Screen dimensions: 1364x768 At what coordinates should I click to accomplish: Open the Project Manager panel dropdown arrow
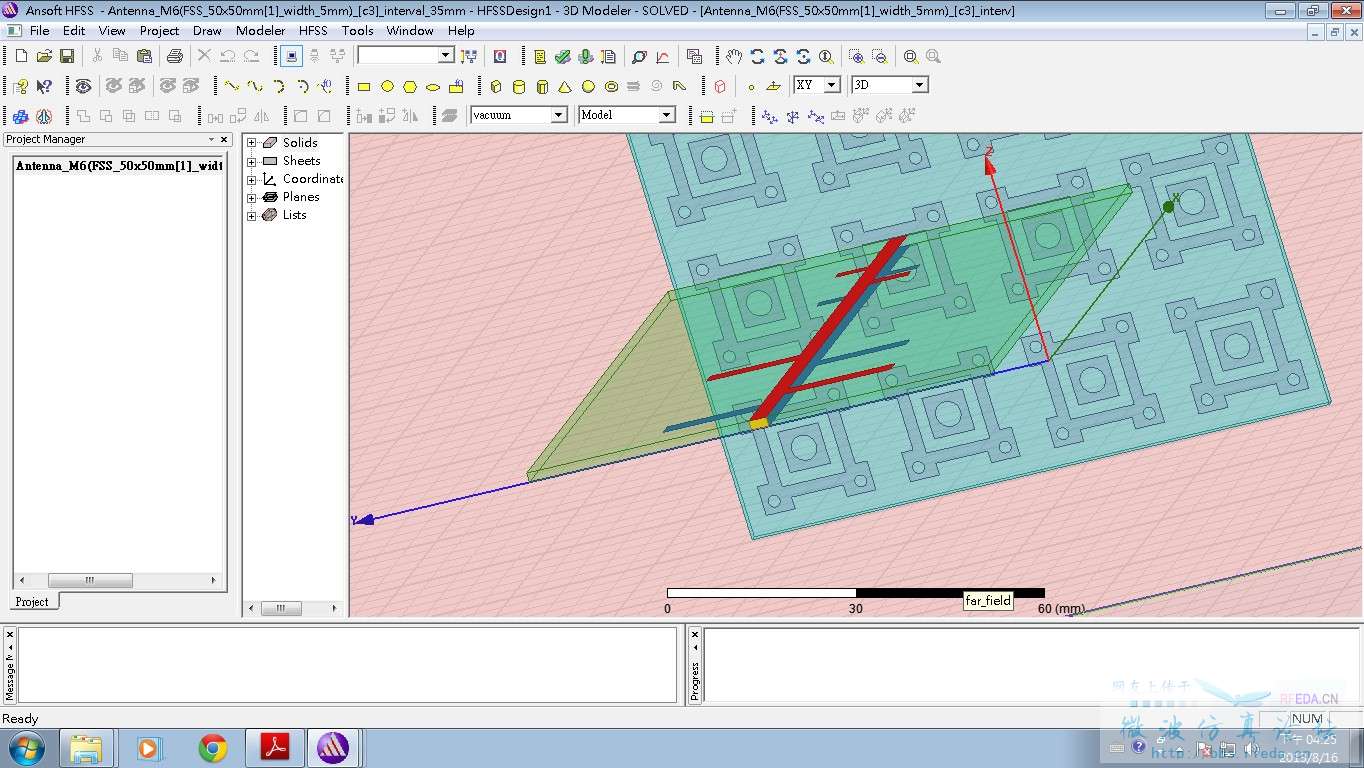[x=211, y=139]
